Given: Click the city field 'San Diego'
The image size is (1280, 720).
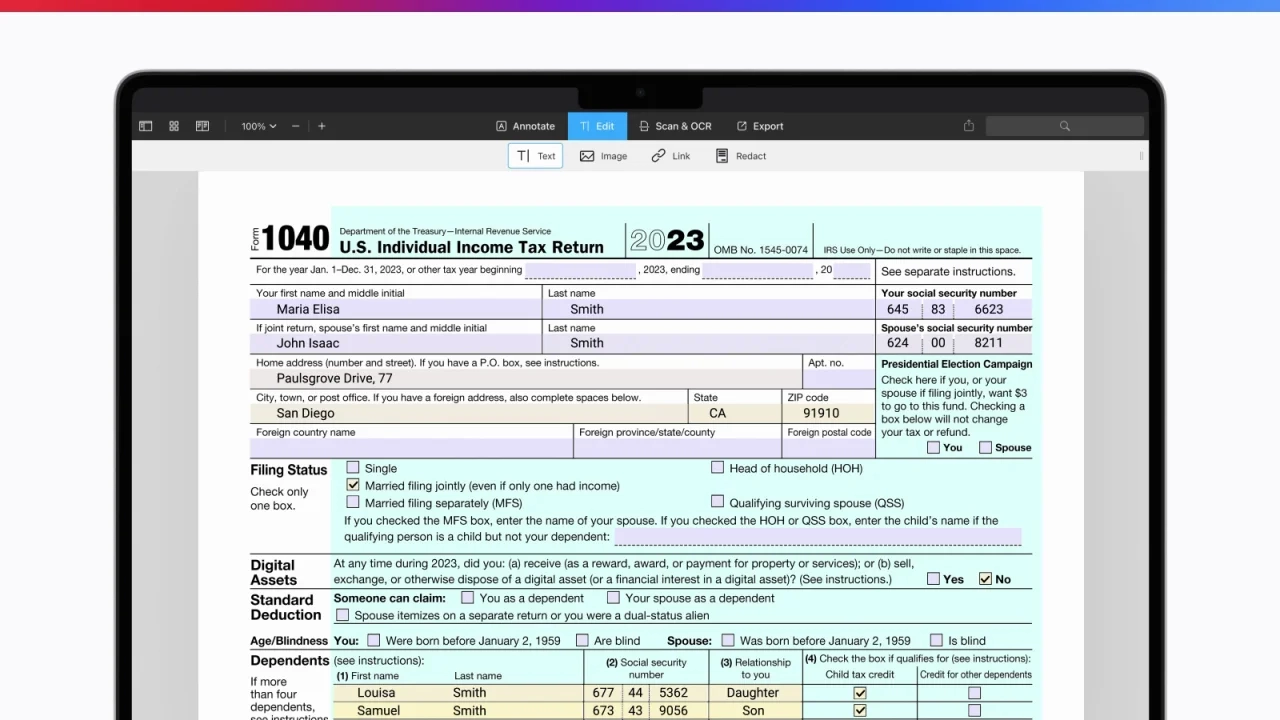Looking at the screenshot, I should click(469, 413).
